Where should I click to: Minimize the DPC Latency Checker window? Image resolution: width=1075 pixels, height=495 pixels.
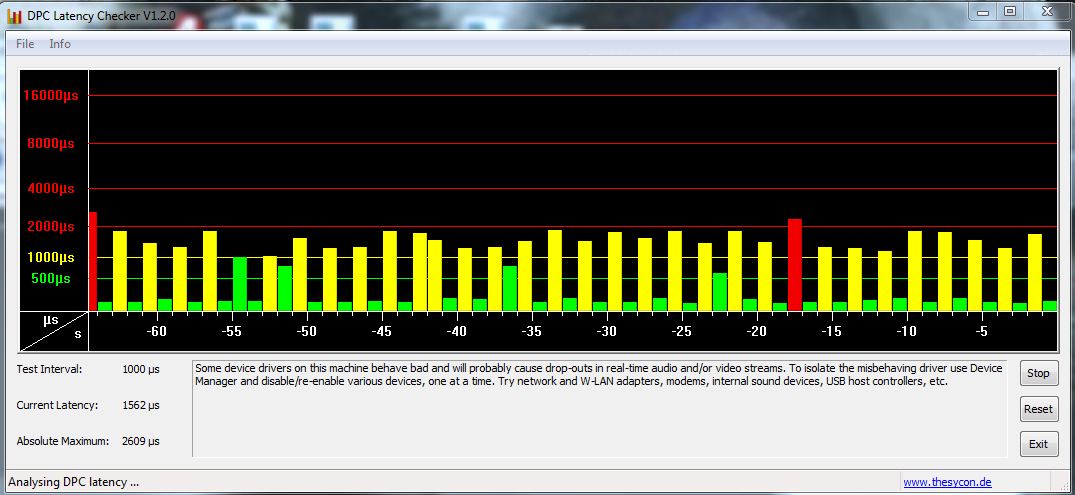(982, 12)
